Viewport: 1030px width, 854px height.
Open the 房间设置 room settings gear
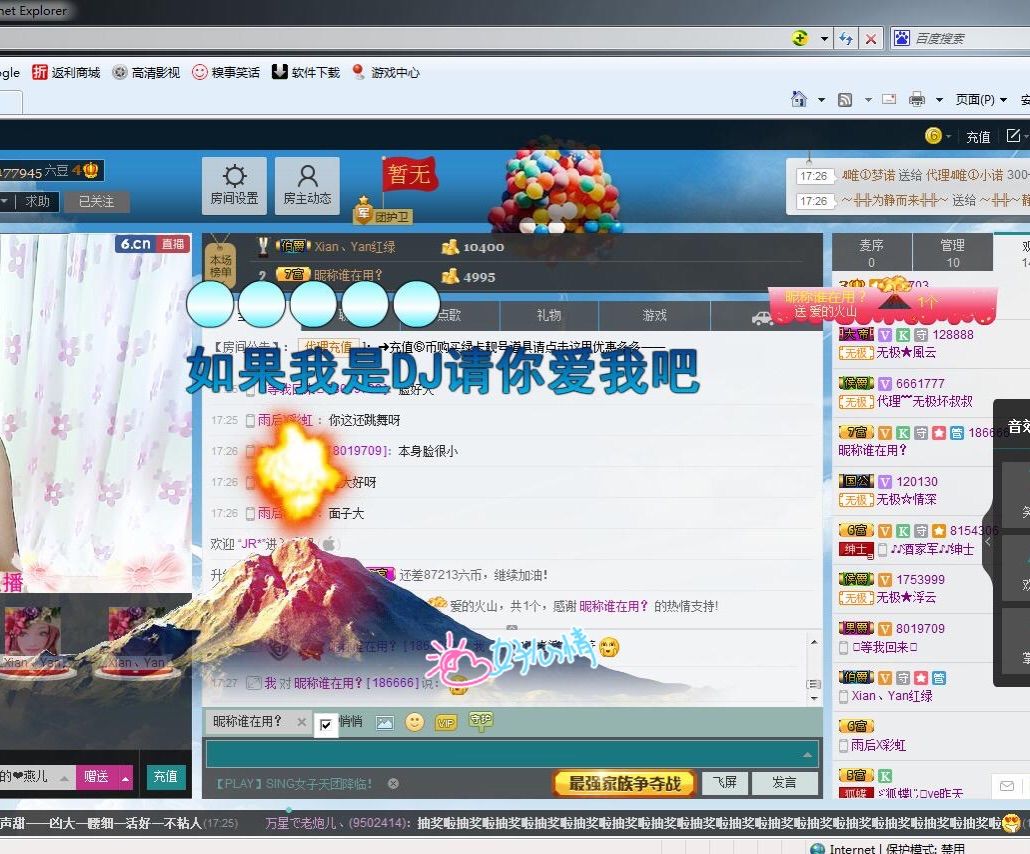[235, 186]
